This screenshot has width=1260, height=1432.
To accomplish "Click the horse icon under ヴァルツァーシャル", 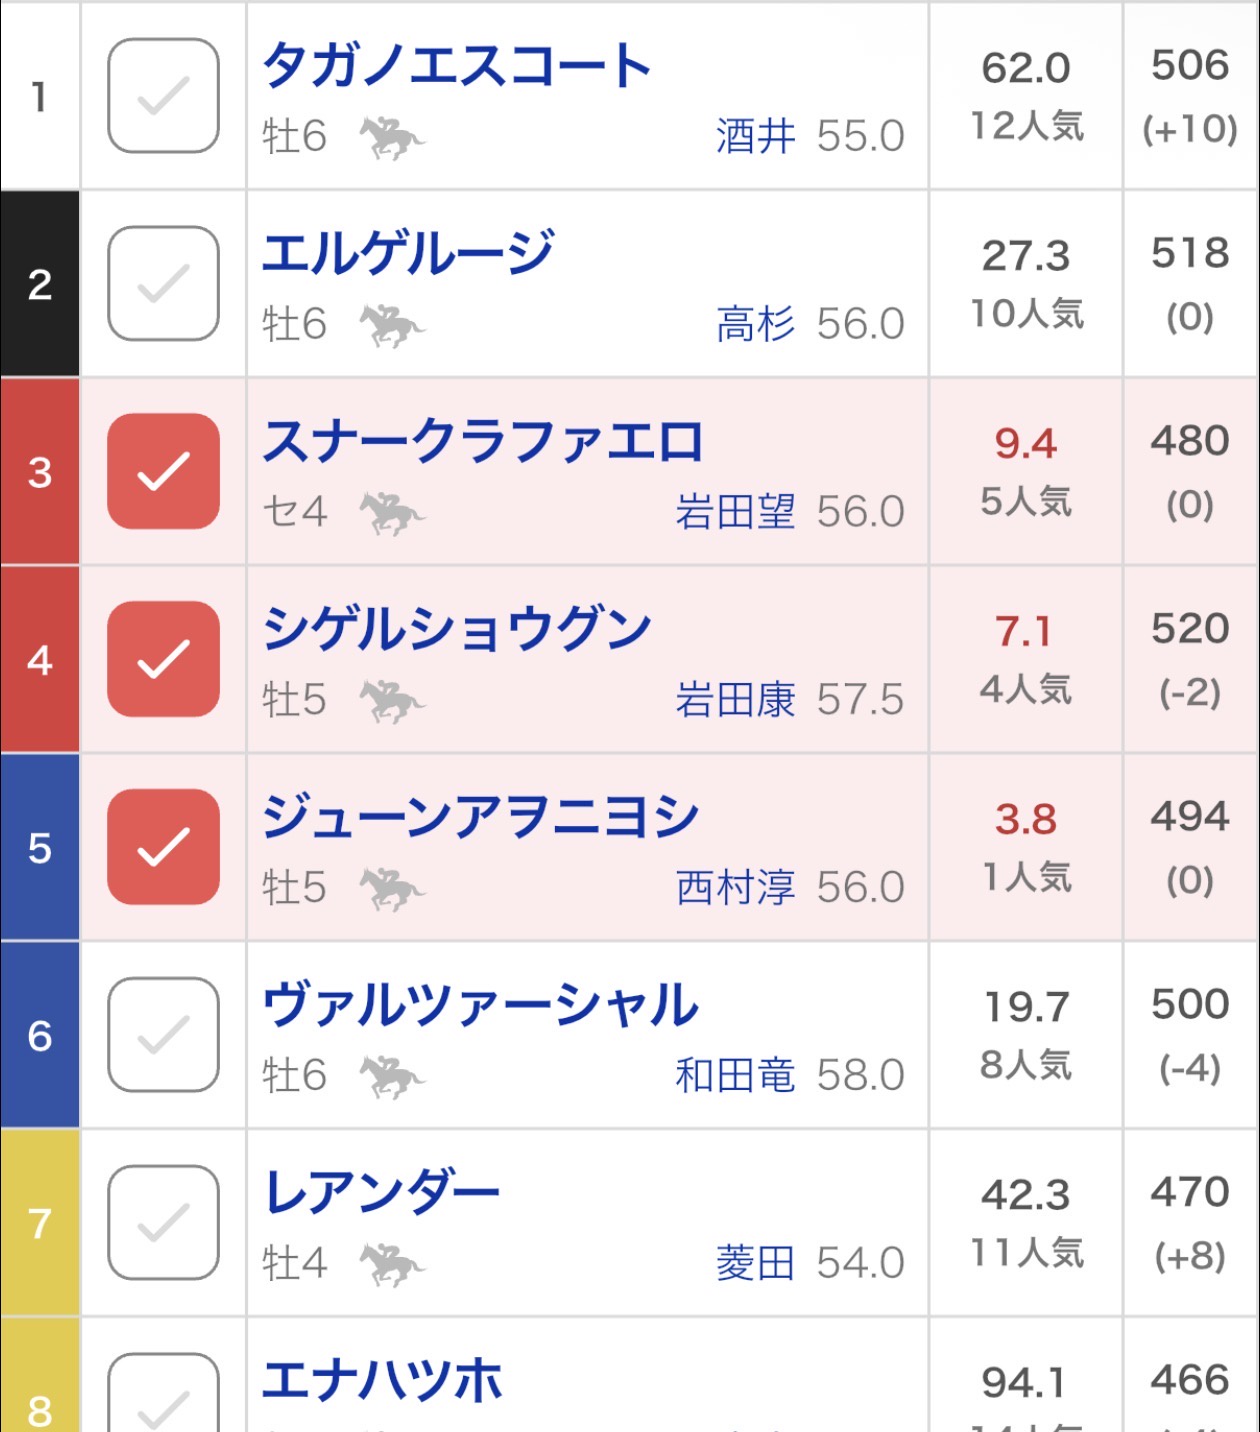I will [x=391, y=1076].
